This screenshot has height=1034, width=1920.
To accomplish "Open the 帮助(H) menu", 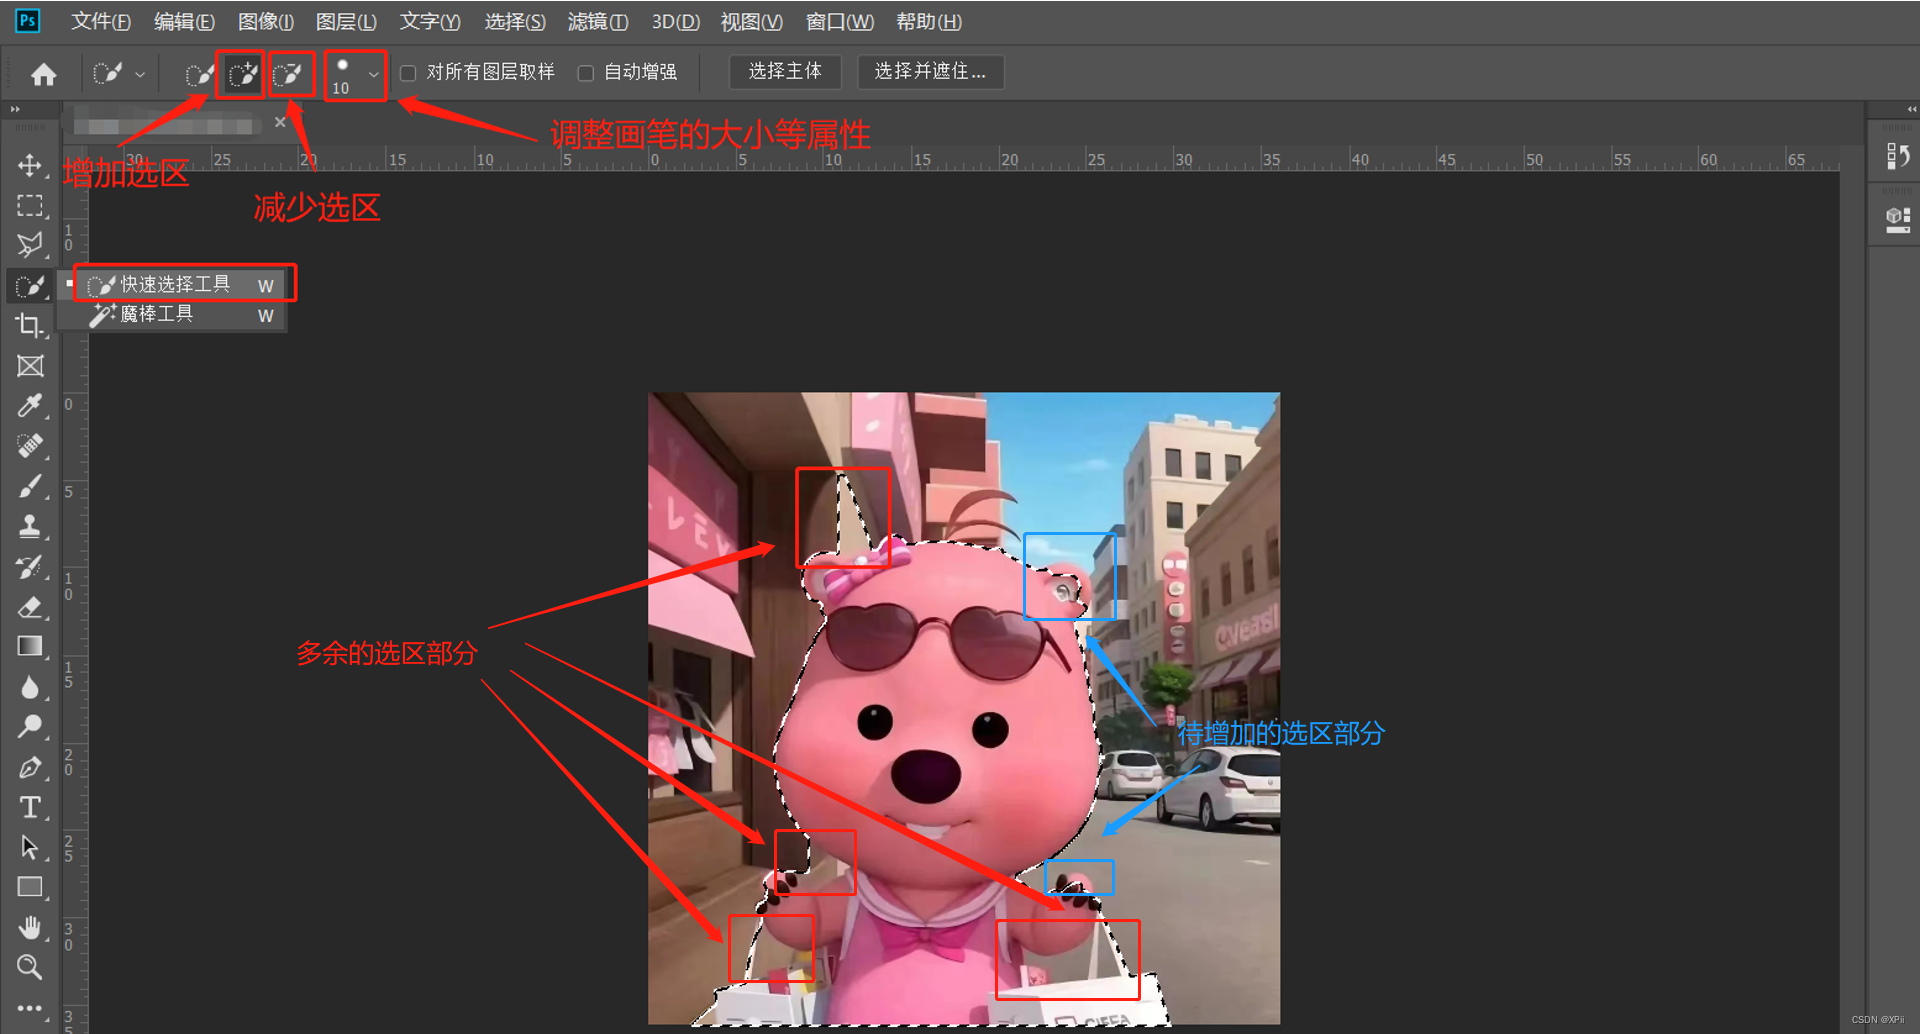I will 929,22.
